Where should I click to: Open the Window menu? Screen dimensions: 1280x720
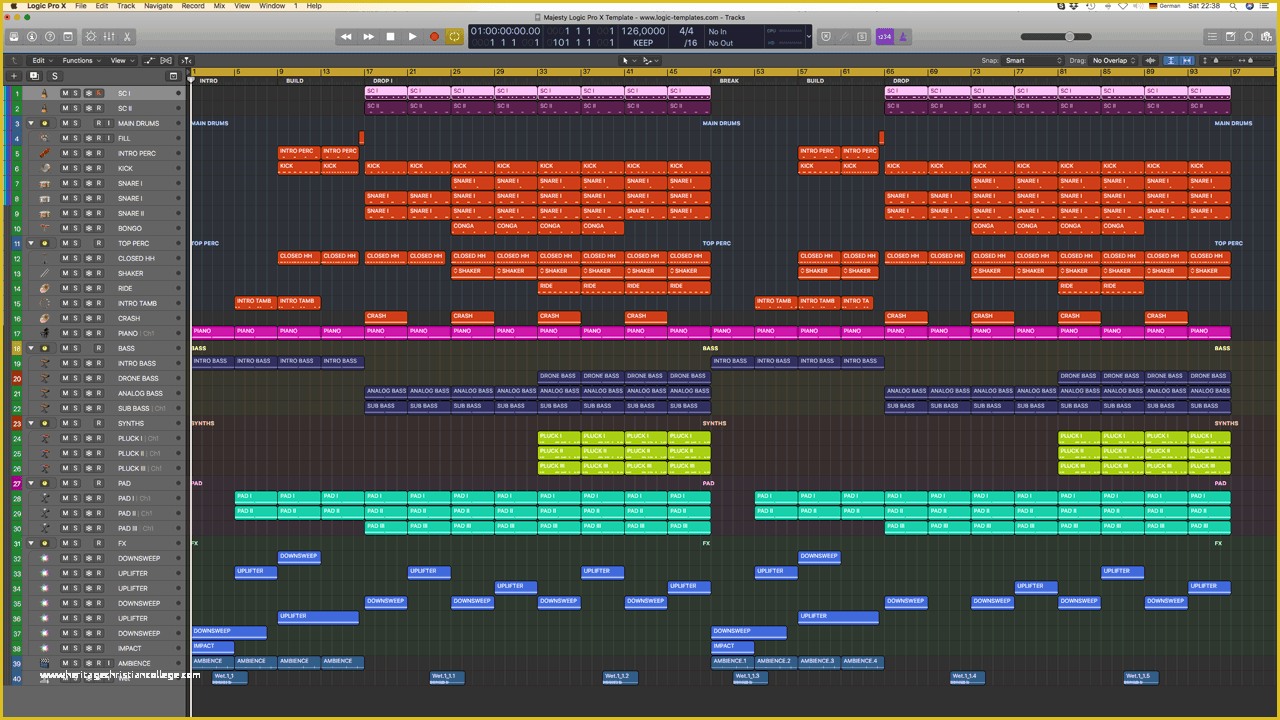[x=272, y=6]
